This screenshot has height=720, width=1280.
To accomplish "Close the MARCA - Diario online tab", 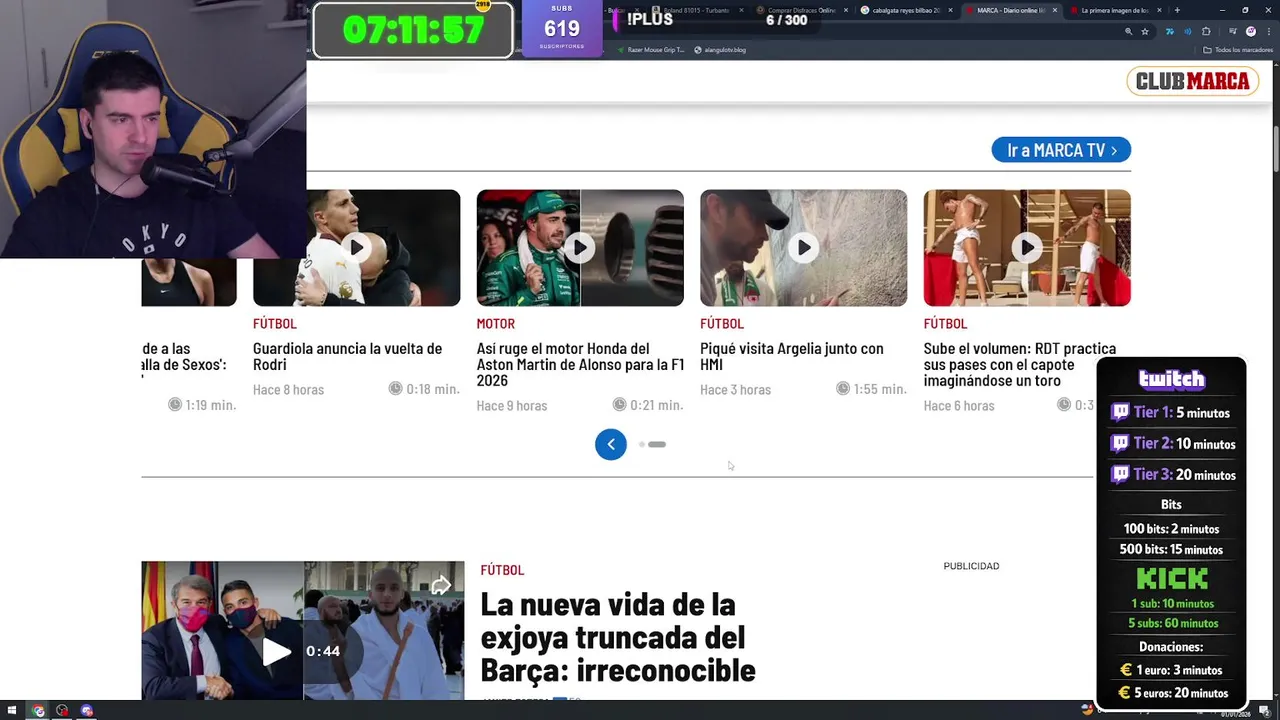I will click(x=1054, y=10).
